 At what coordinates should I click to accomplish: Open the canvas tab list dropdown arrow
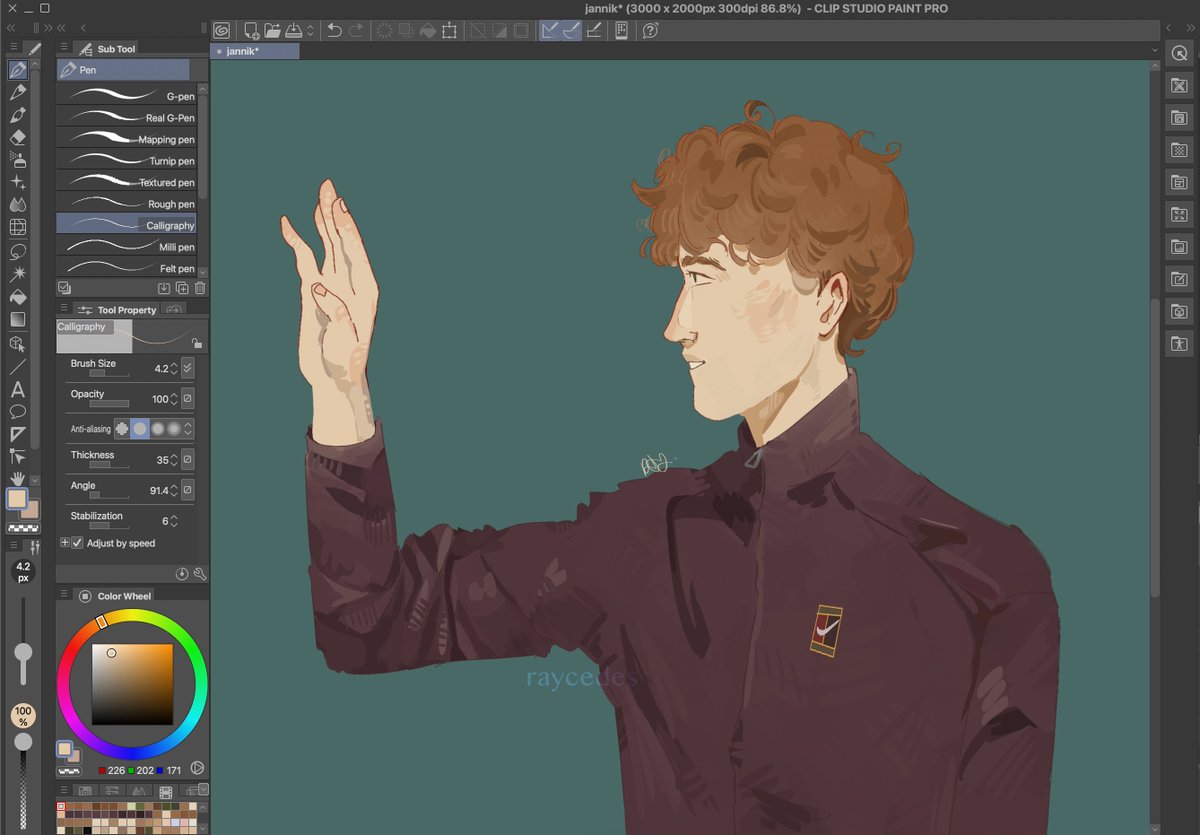(x=1155, y=48)
